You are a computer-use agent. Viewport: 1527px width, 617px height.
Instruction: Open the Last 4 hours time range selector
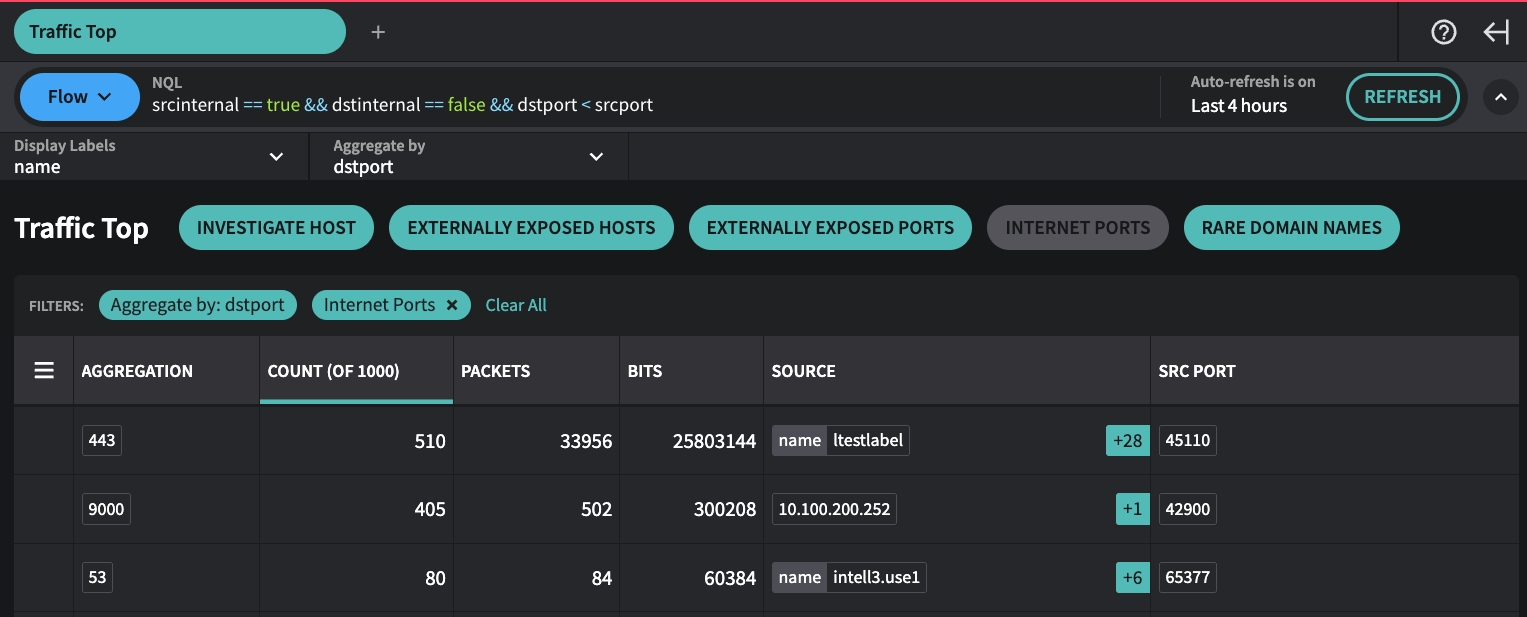coord(1240,103)
